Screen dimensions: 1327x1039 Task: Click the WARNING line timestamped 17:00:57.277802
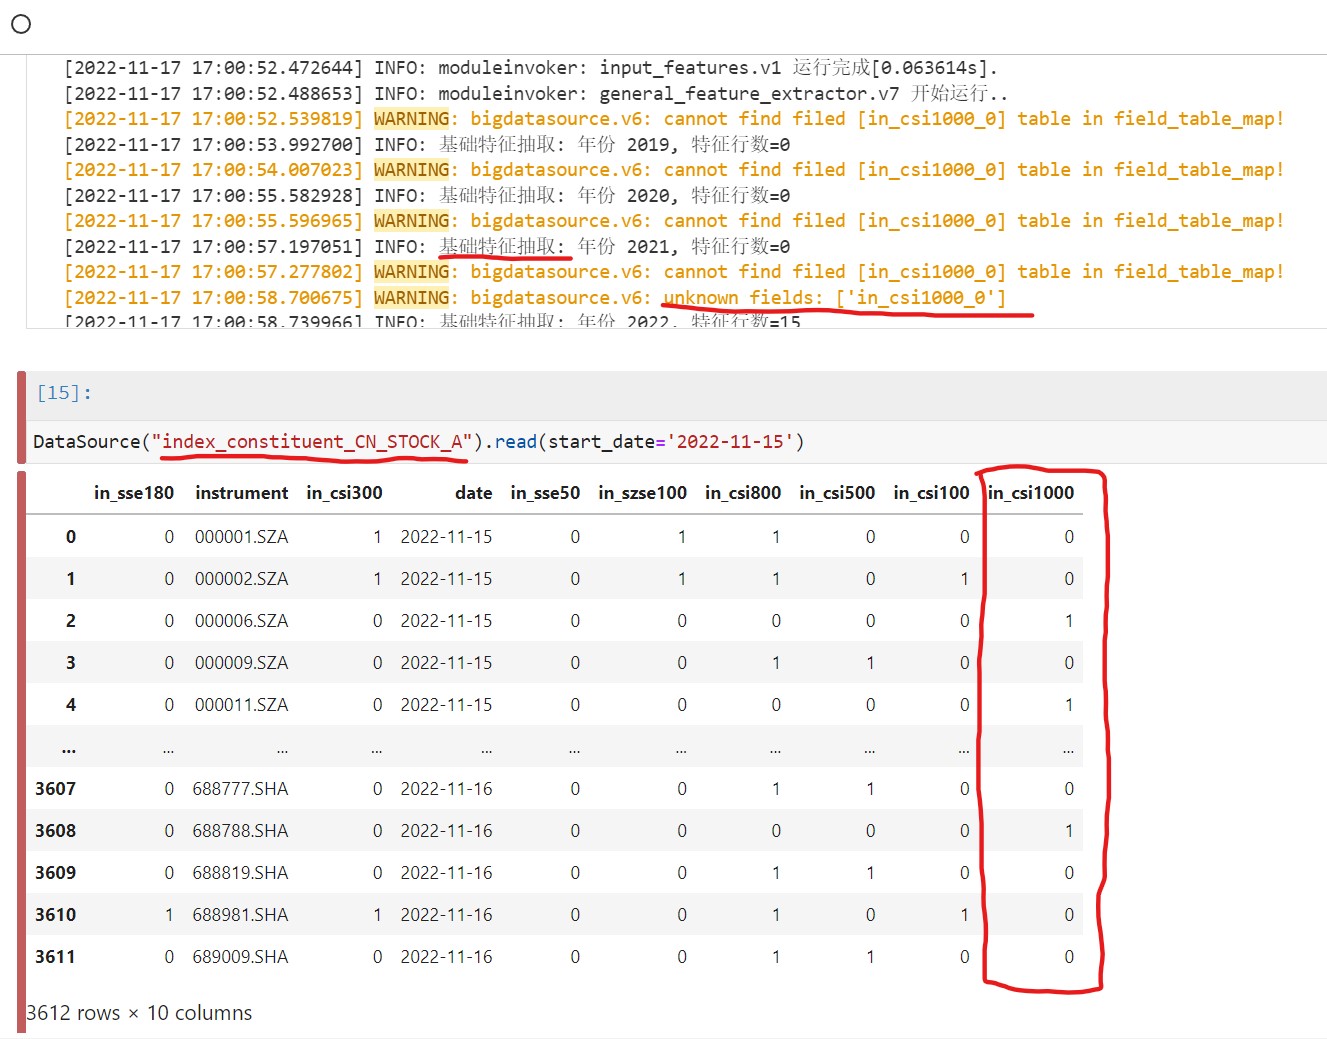coord(674,272)
